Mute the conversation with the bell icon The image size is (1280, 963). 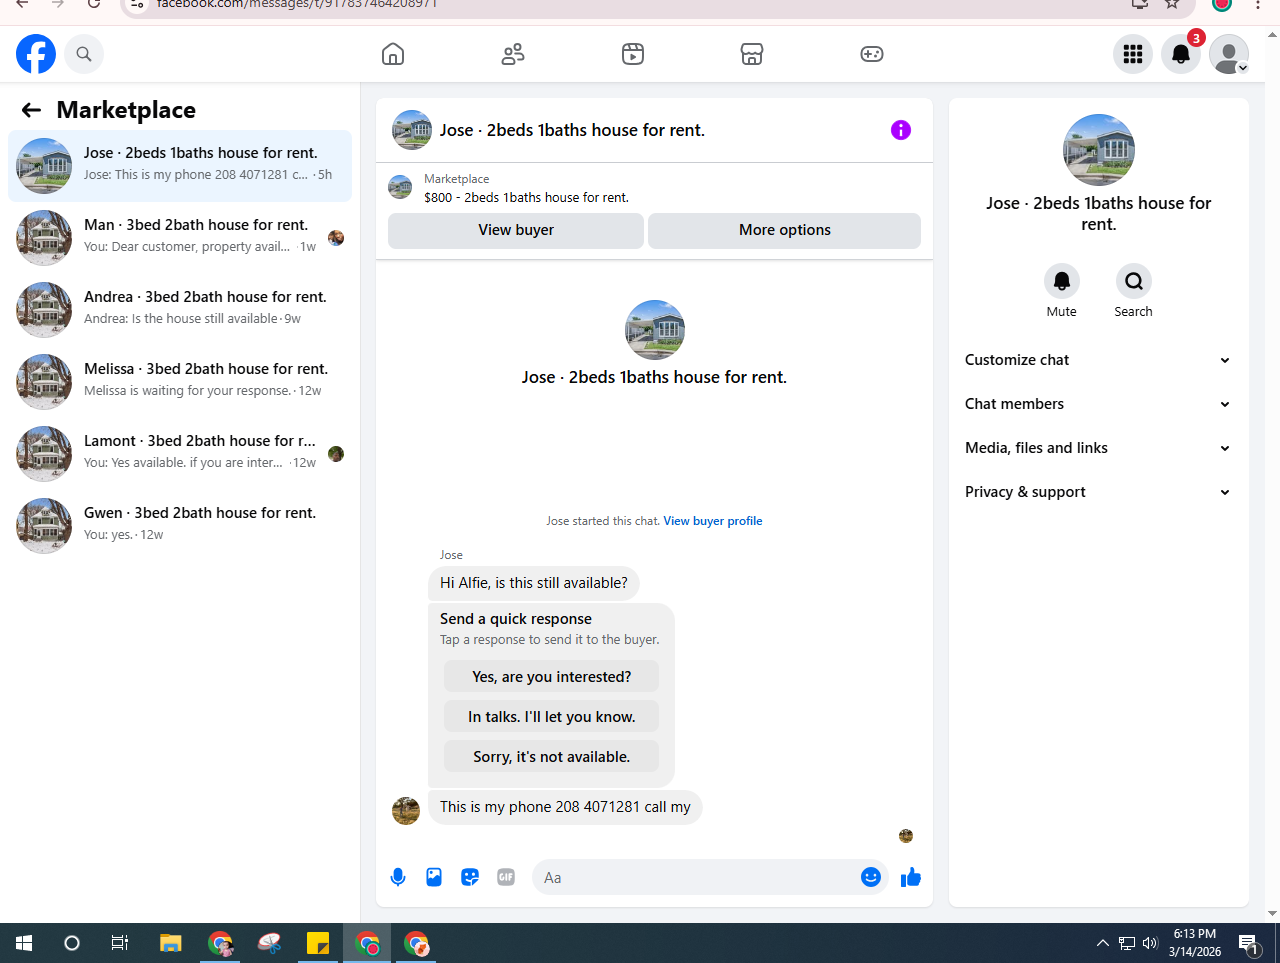click(1062, 281)
